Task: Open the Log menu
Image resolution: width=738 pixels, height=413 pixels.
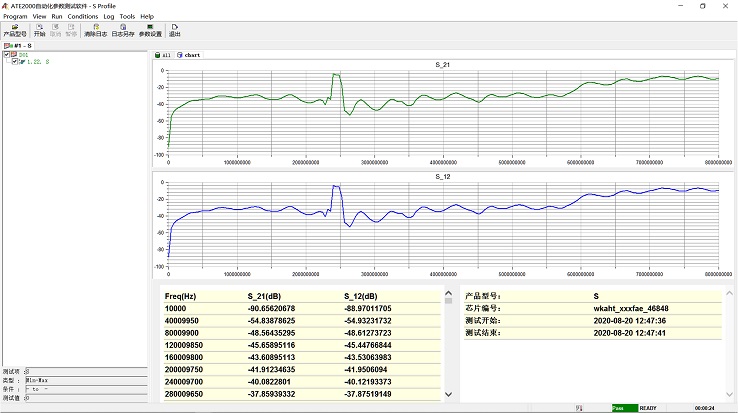Action: (109, 16)
